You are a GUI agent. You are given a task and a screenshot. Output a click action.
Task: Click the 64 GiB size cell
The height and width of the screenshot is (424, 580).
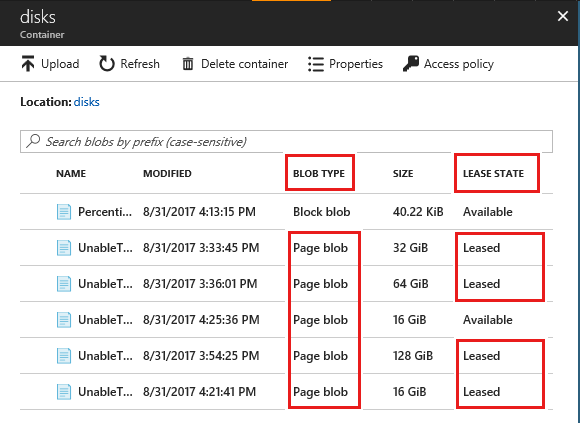point(411,284)
